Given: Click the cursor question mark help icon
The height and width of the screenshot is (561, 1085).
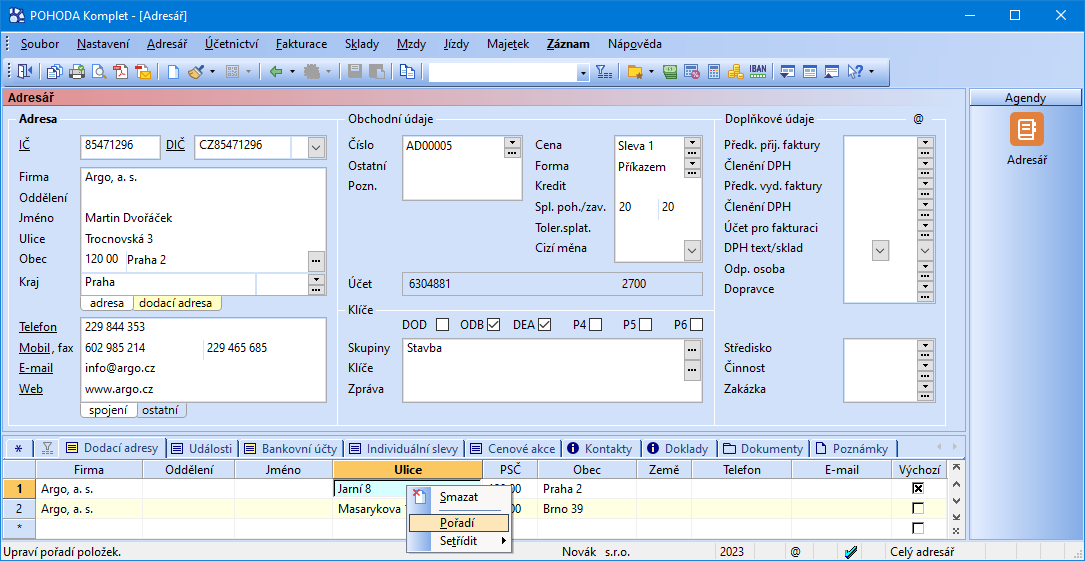Looking at the screenshot, I should pos(855,71).
